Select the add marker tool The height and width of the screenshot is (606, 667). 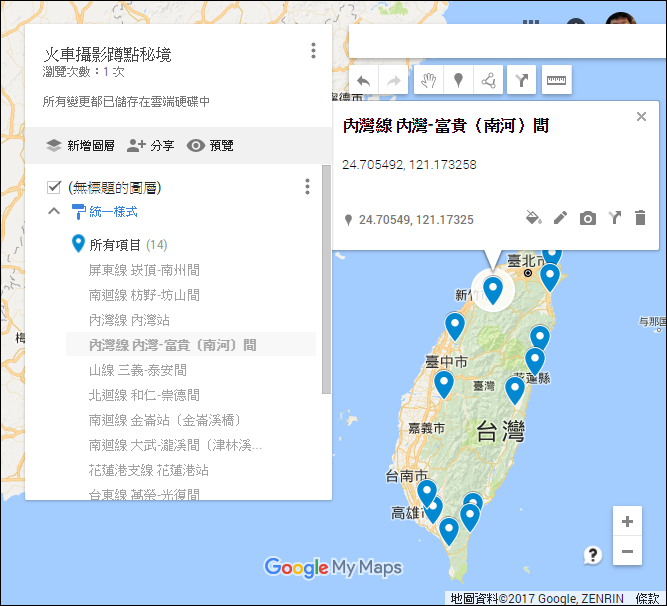click(458, 80)
